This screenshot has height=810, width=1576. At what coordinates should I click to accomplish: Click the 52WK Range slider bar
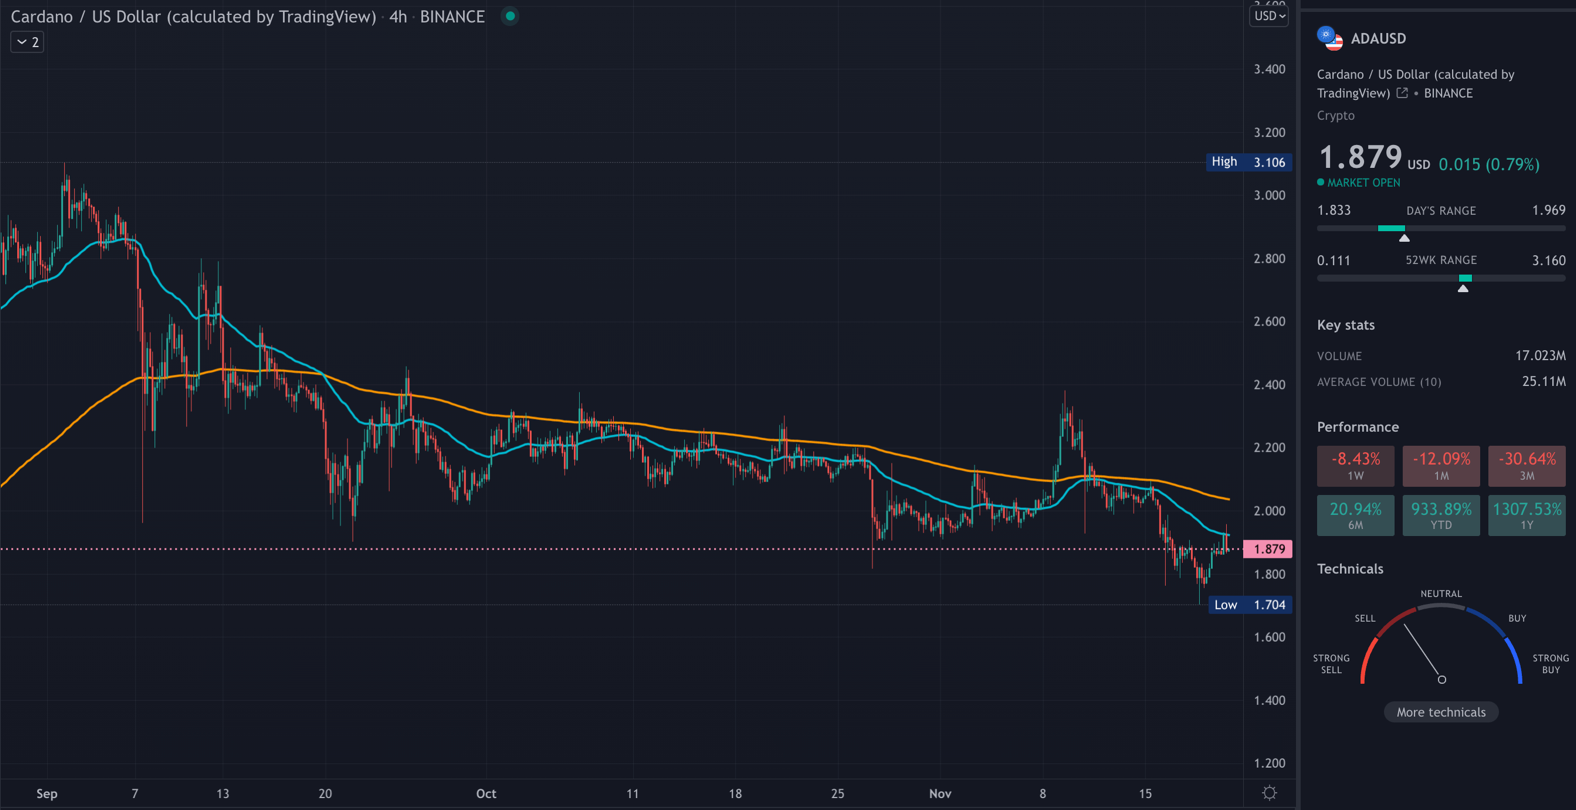1441,278
